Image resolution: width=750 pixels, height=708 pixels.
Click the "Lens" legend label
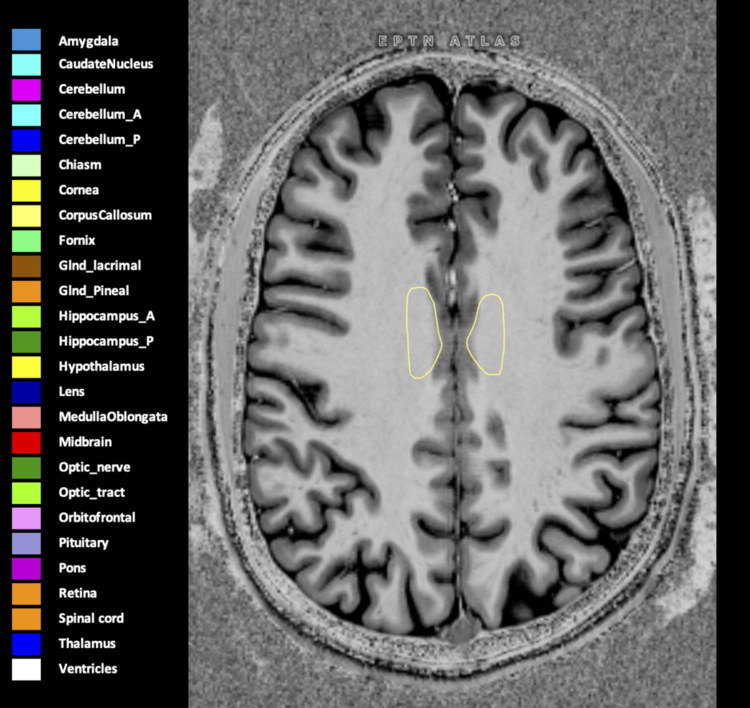pos(72,392)
